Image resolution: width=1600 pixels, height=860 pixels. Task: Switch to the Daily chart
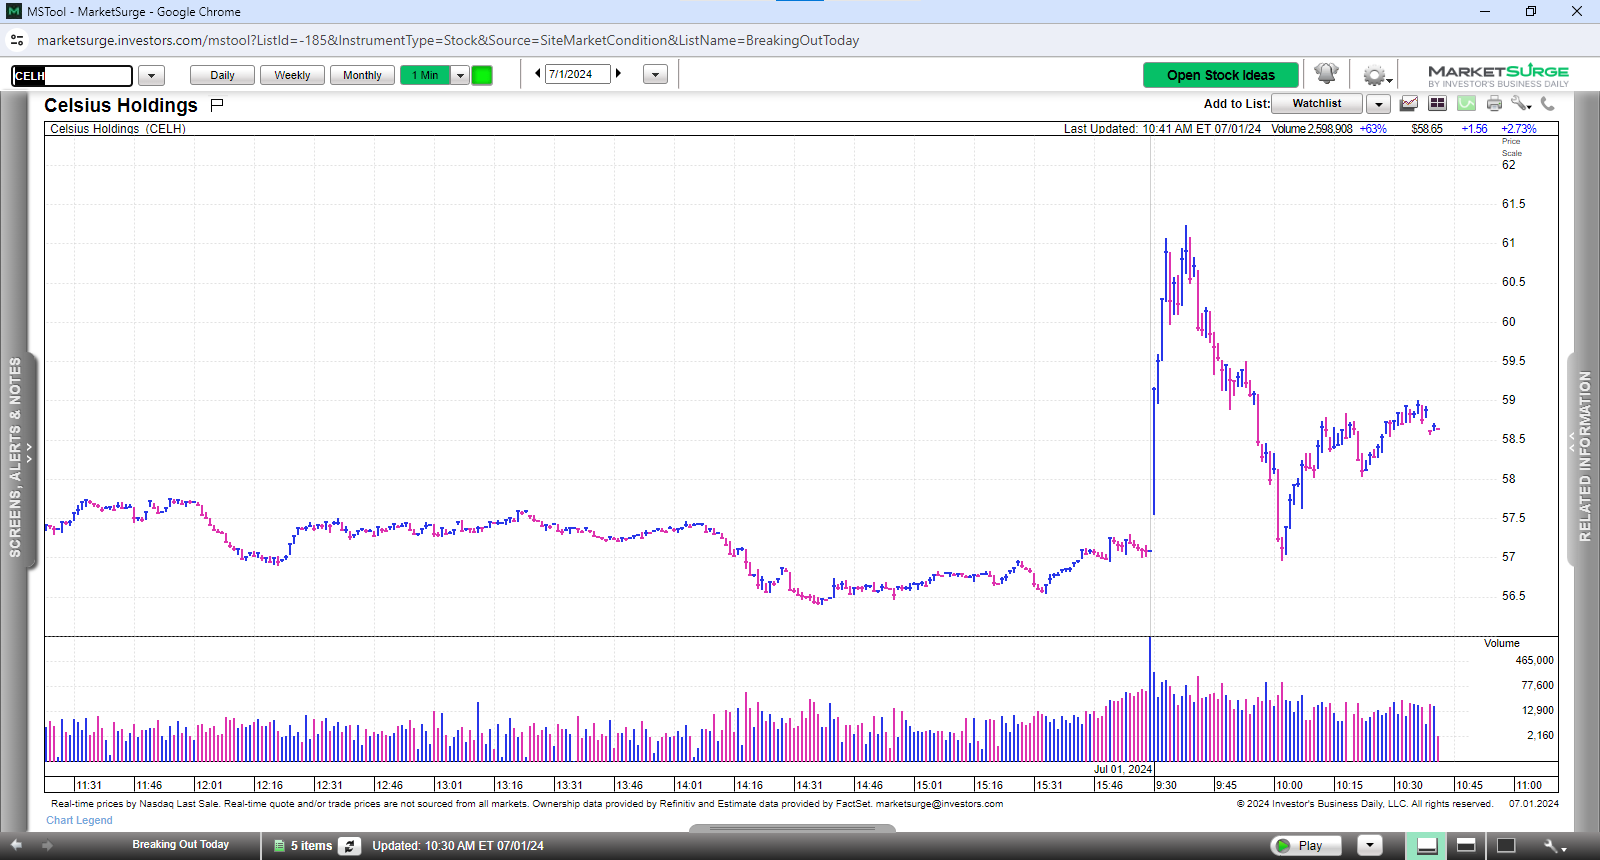coord(222,75)
